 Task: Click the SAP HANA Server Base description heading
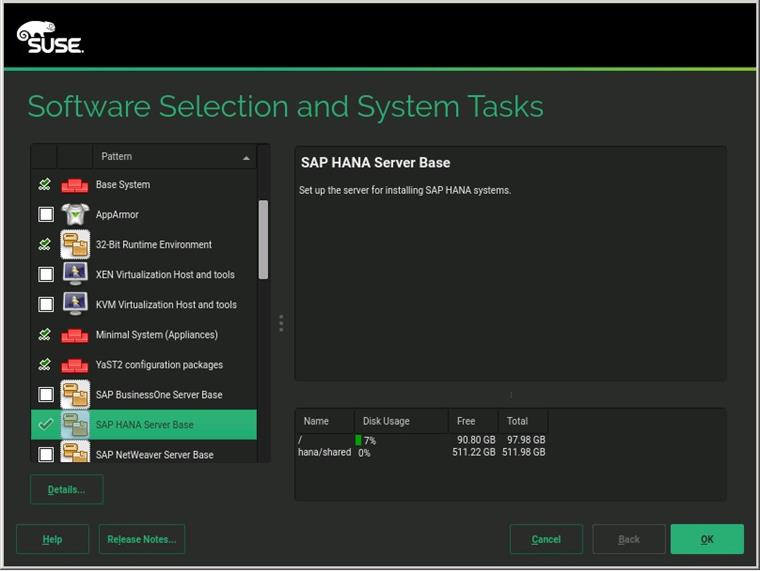pyautogui.click(x=375, y=163)
